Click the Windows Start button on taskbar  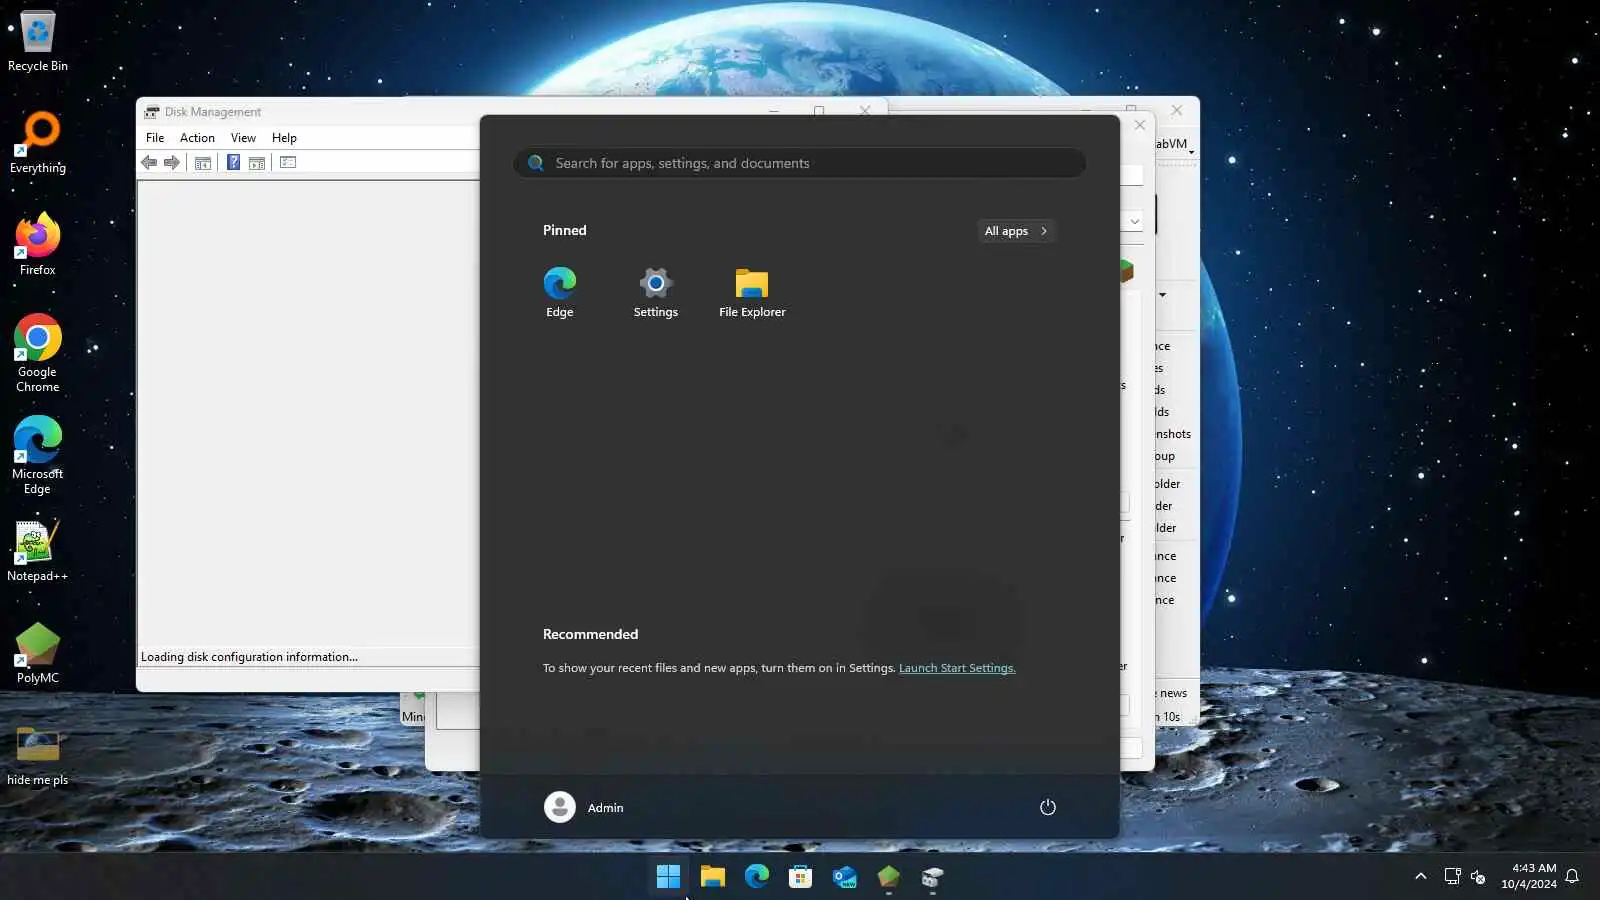(668, 877)
